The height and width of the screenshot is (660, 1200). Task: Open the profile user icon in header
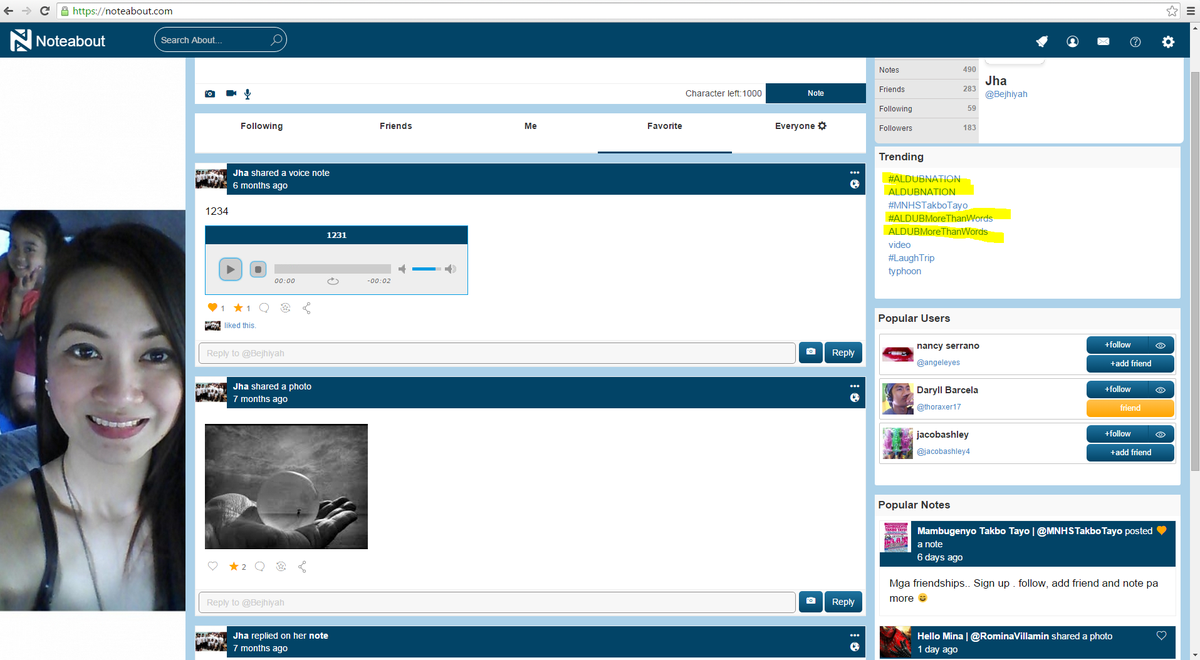(1073, 42)
